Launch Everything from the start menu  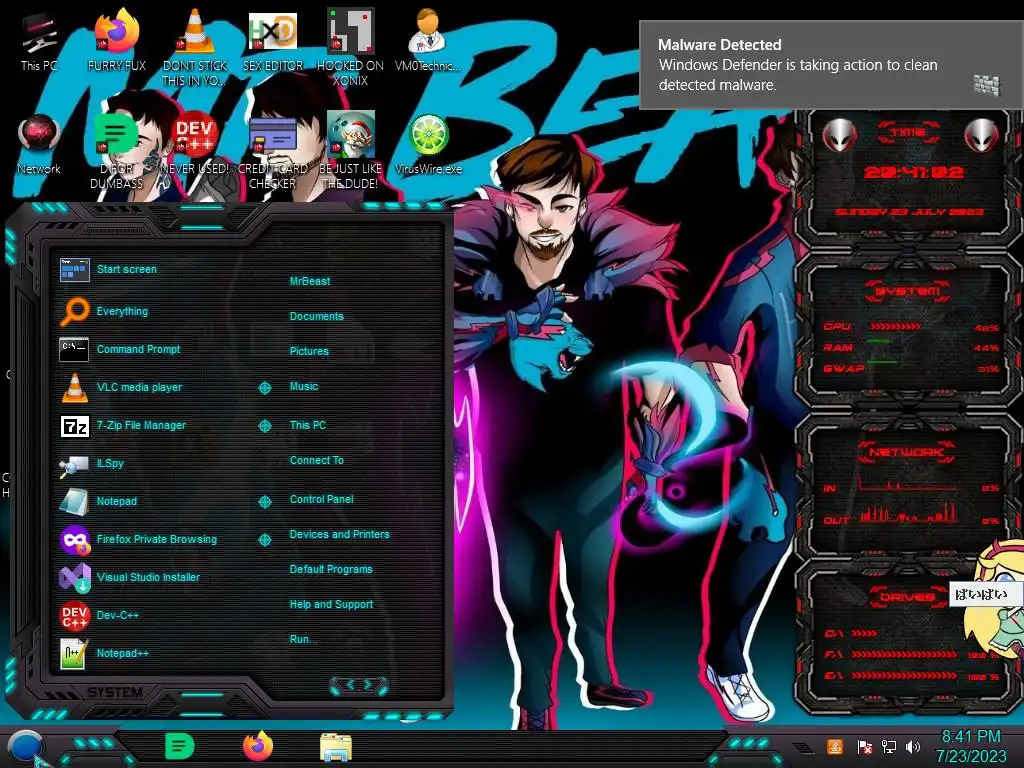[x=122, y=312]
